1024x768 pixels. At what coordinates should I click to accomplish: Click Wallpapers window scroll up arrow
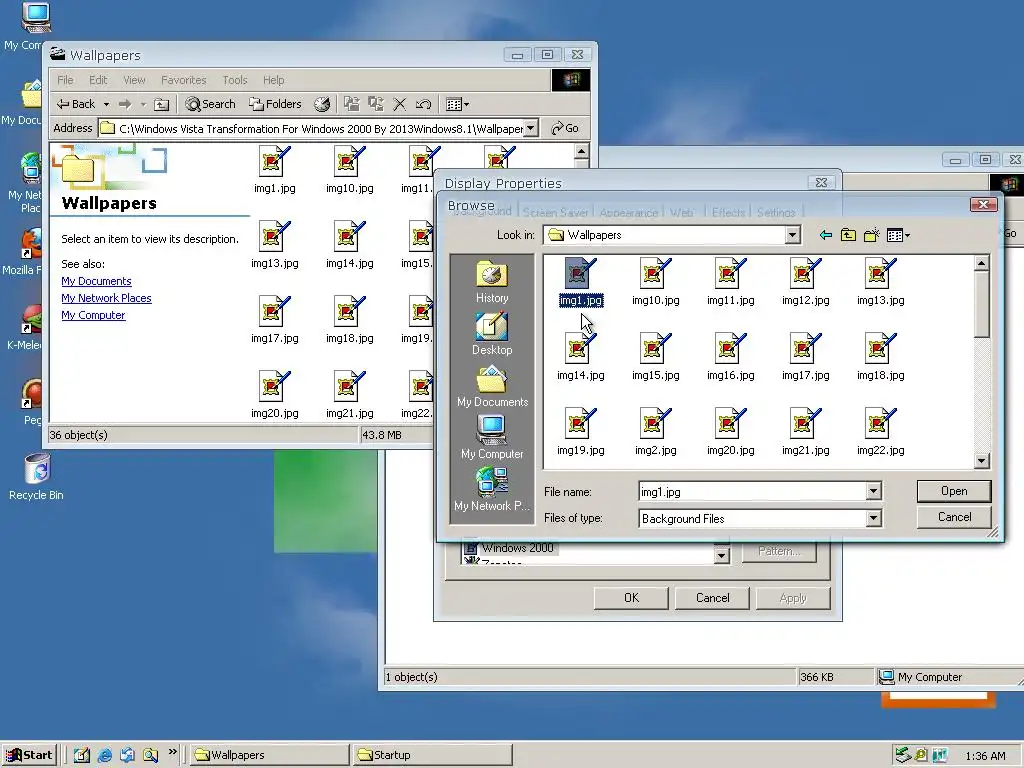581,151
